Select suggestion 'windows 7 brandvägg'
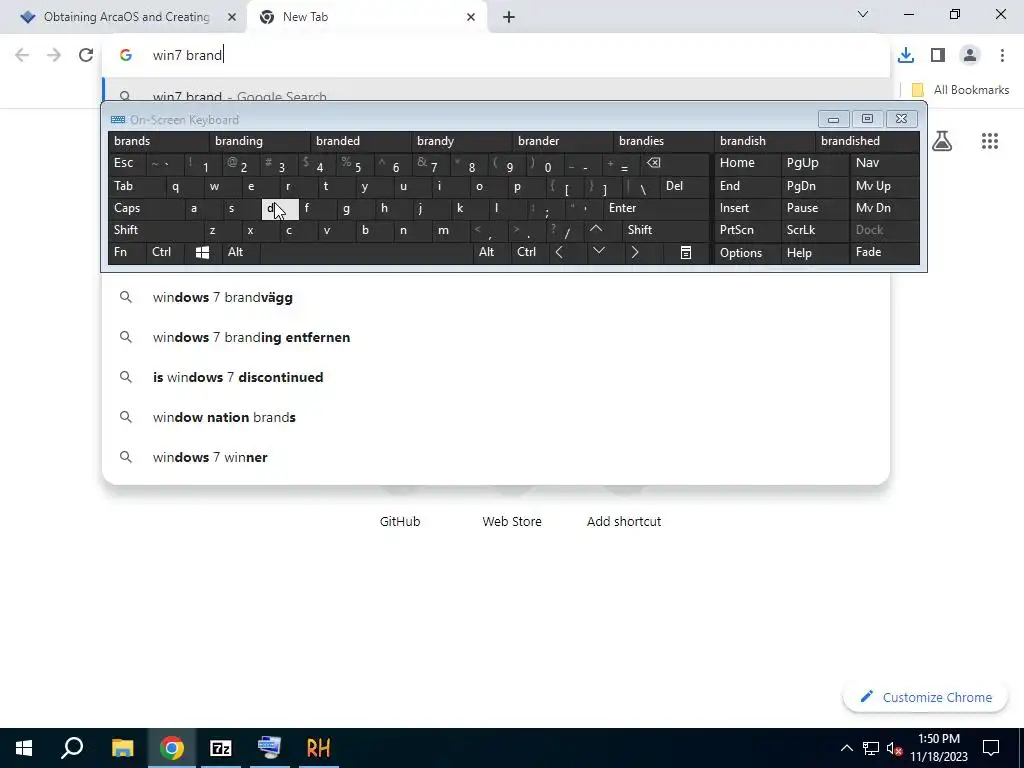Screen dimensions: 1024x768 [495, 297]
